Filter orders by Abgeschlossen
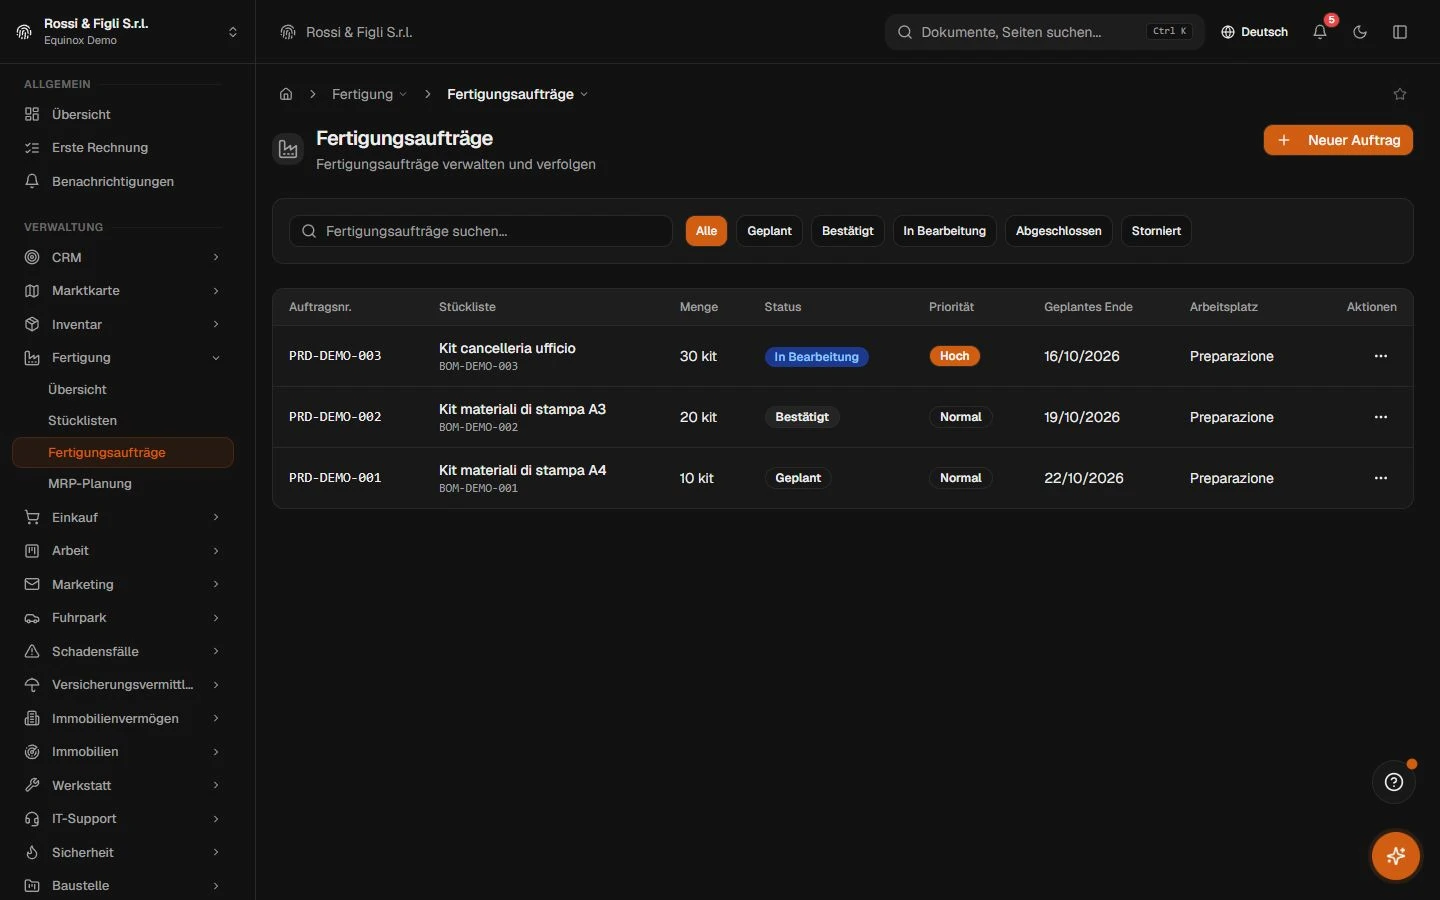The image size is (1440, 900). 1058,231
